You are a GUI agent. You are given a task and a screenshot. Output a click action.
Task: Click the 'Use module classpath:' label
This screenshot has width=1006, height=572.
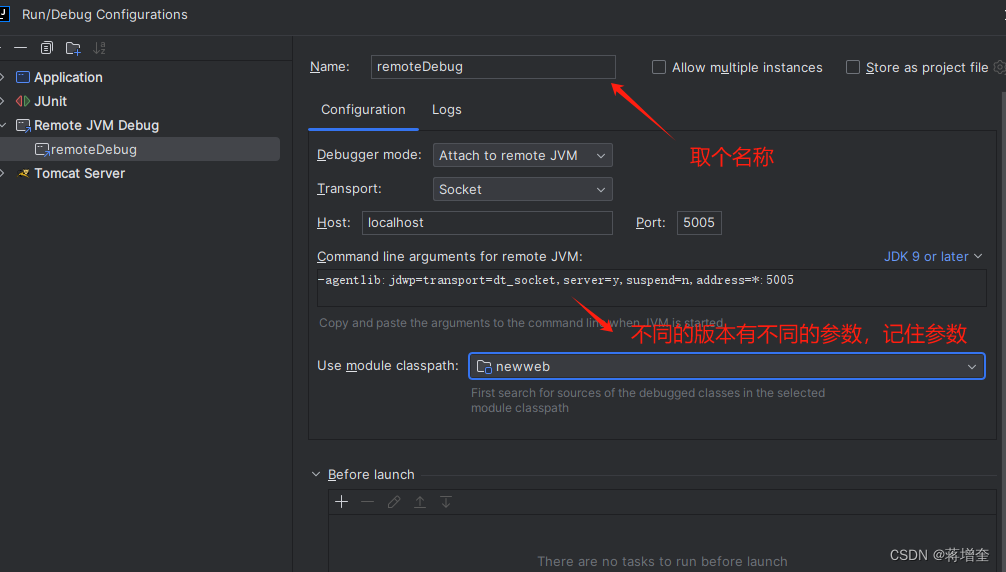[388, 366]
